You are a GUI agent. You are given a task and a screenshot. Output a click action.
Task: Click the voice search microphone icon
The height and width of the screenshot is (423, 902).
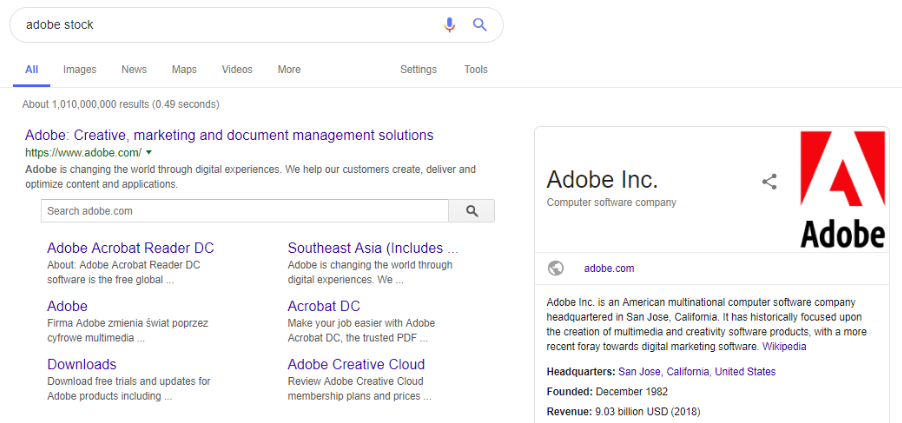click(450, 25)
